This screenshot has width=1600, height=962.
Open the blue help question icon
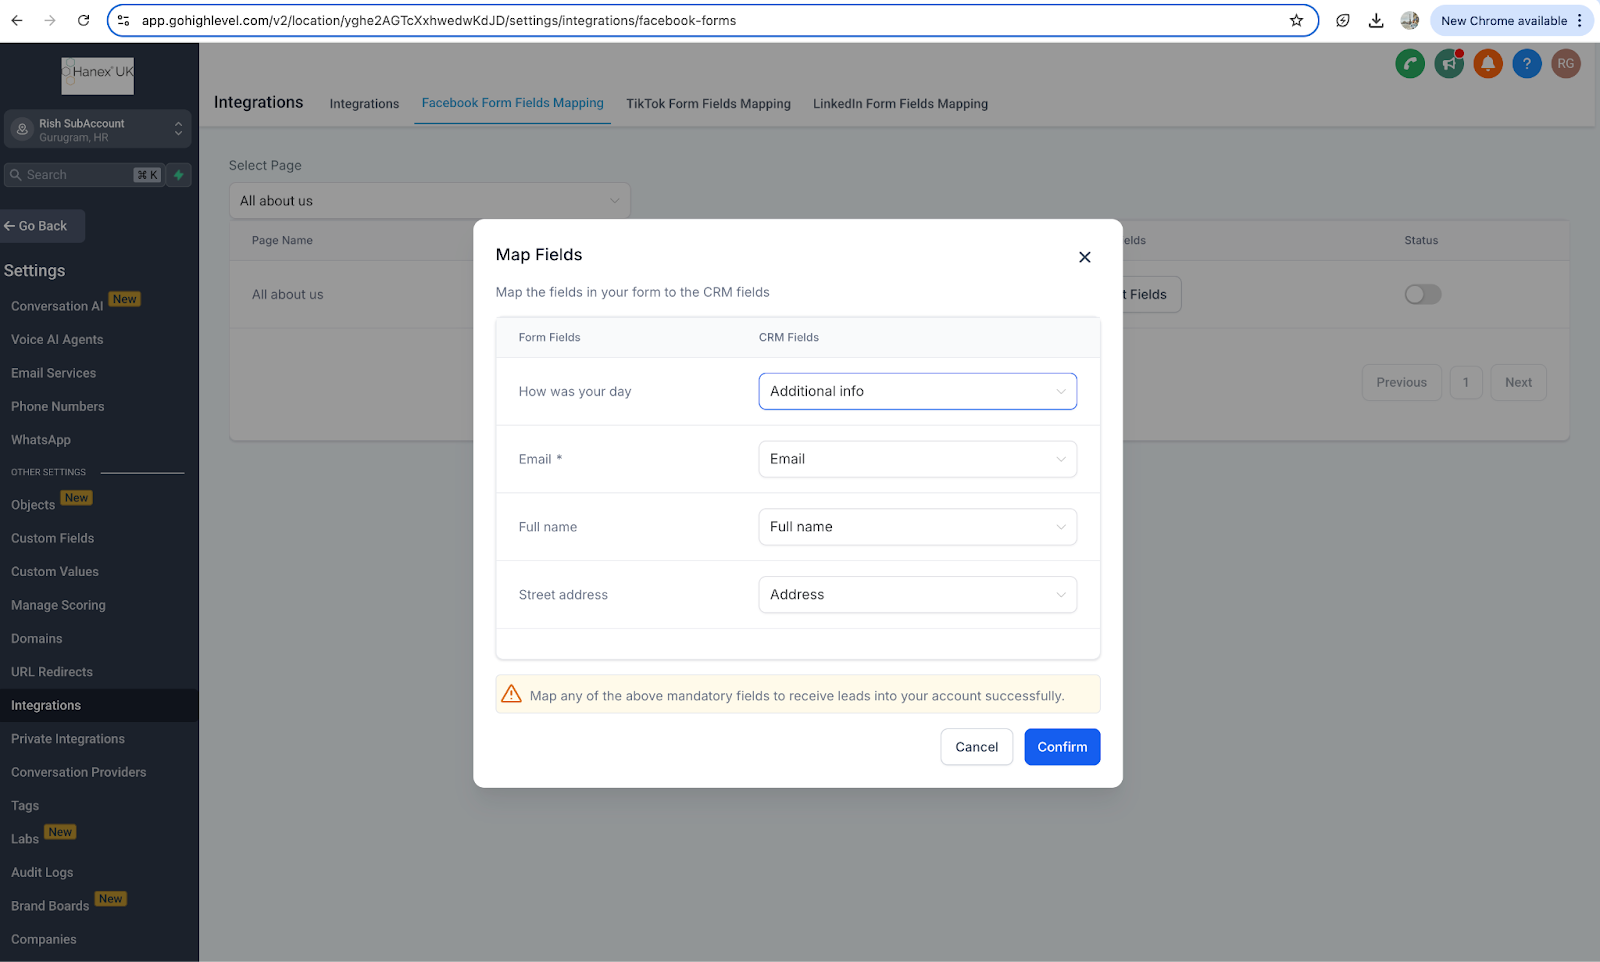coord(1527,64)
